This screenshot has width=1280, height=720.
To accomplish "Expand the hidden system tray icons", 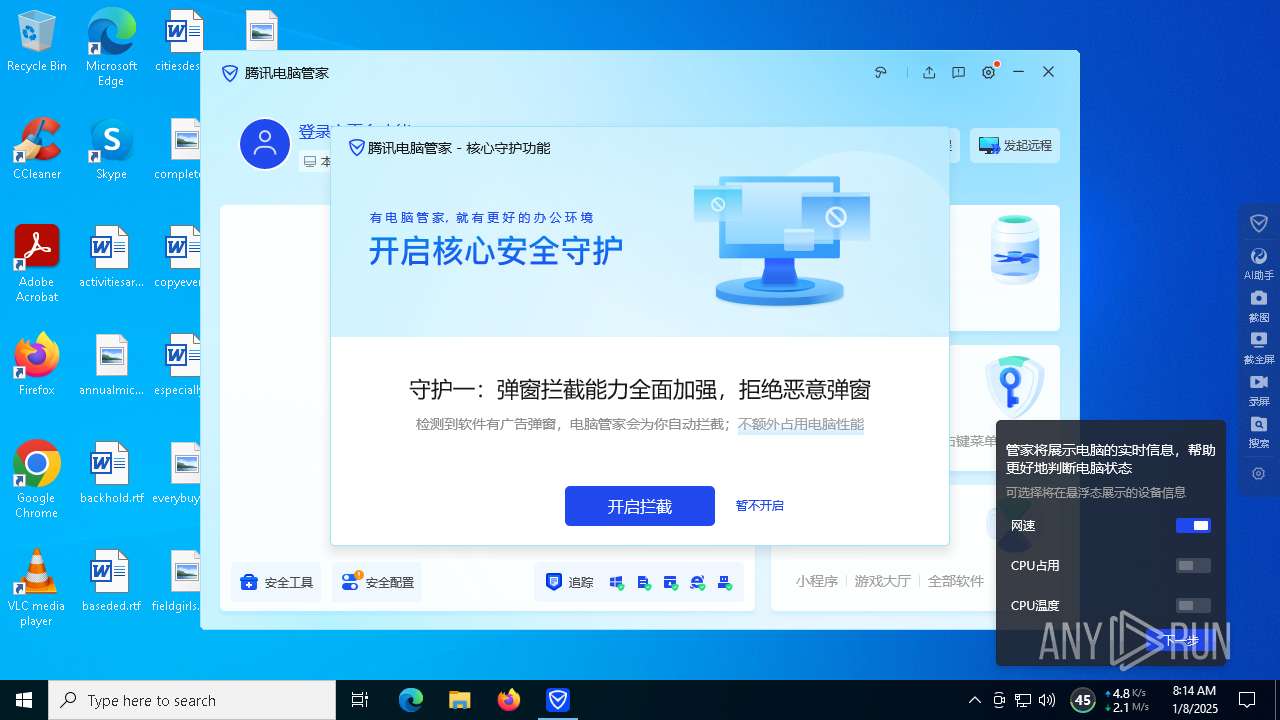I will coord(975,700).
